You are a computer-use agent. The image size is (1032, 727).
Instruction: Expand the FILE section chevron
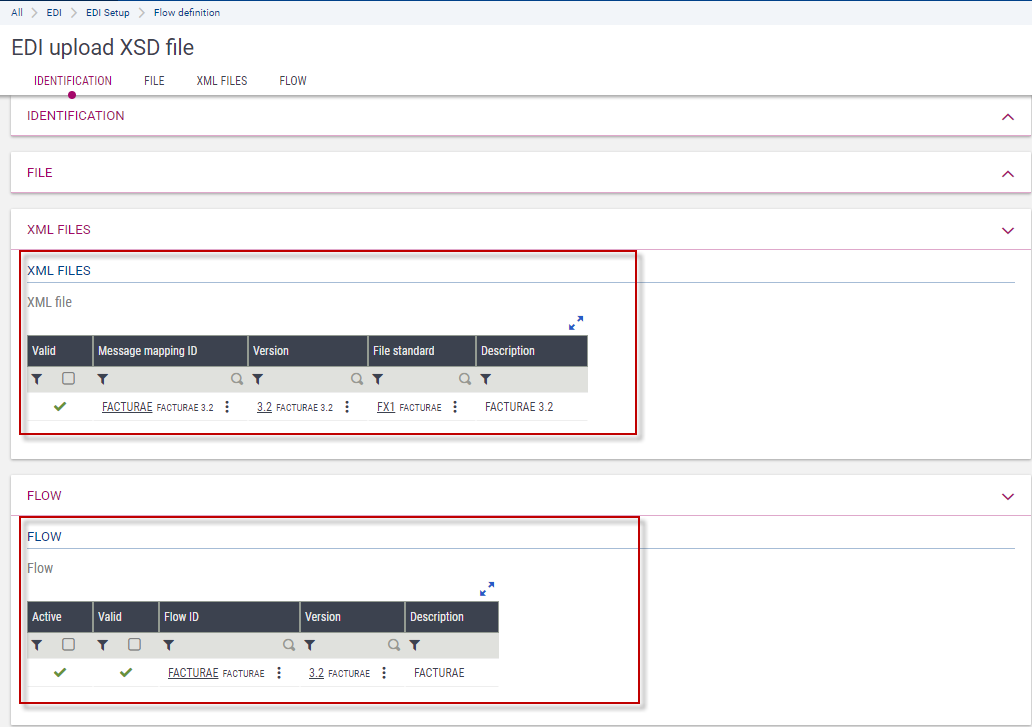point(1007,174)
